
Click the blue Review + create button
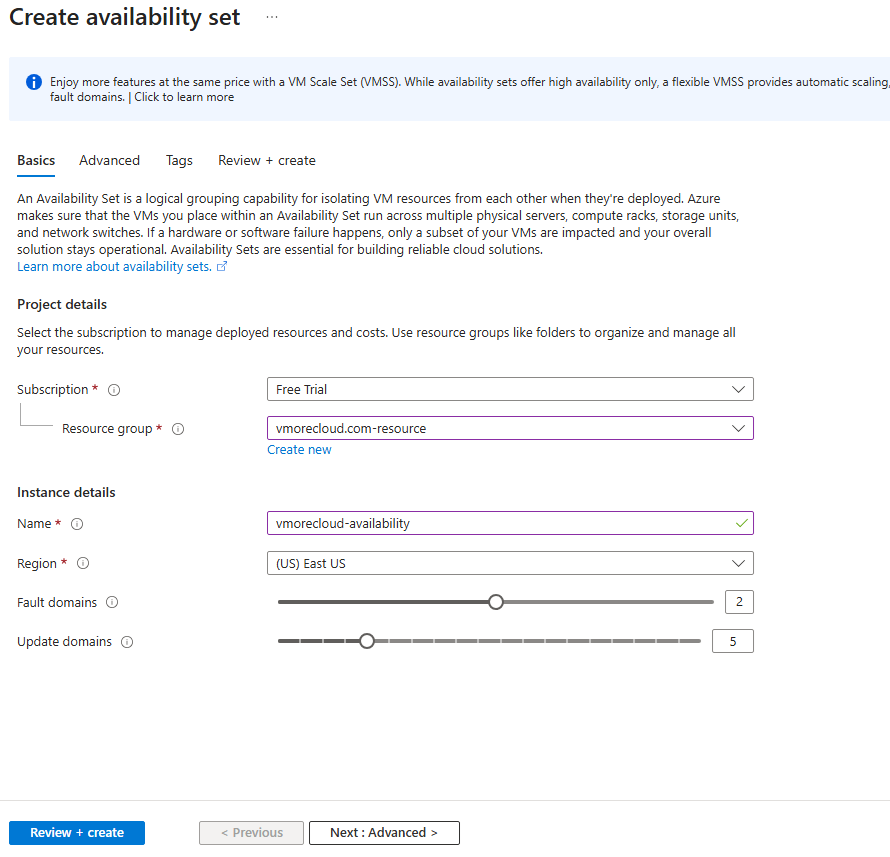pyautogui.click(x=77, y=832)
